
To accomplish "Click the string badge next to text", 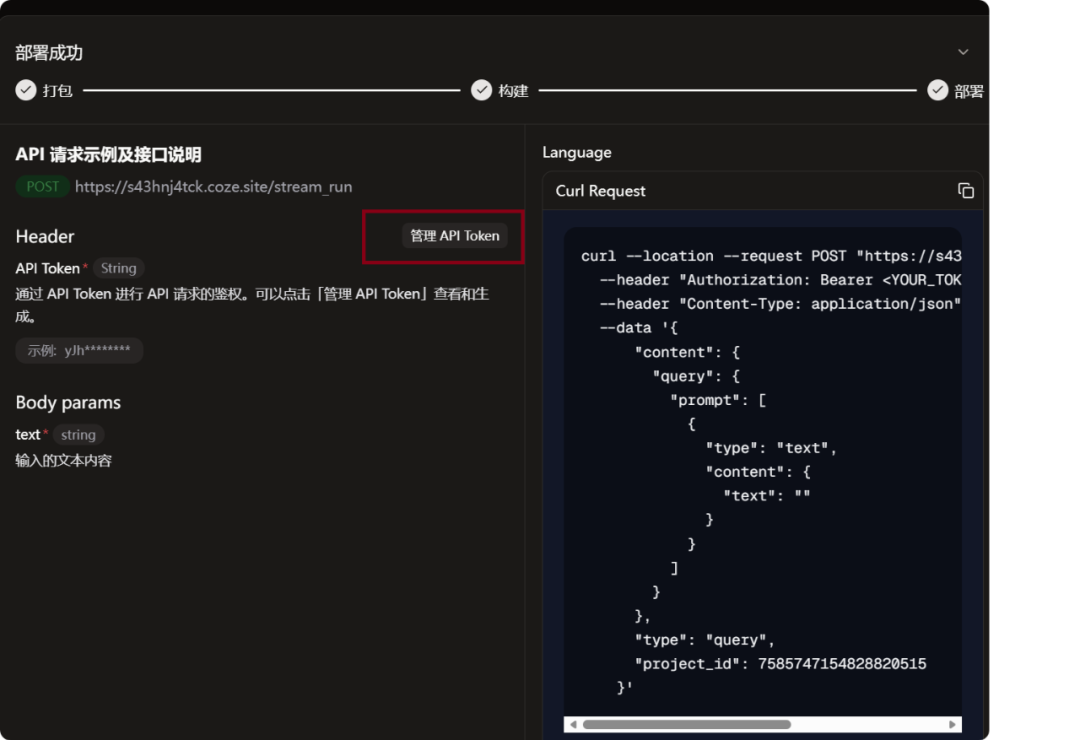I will tap(78, 435).
